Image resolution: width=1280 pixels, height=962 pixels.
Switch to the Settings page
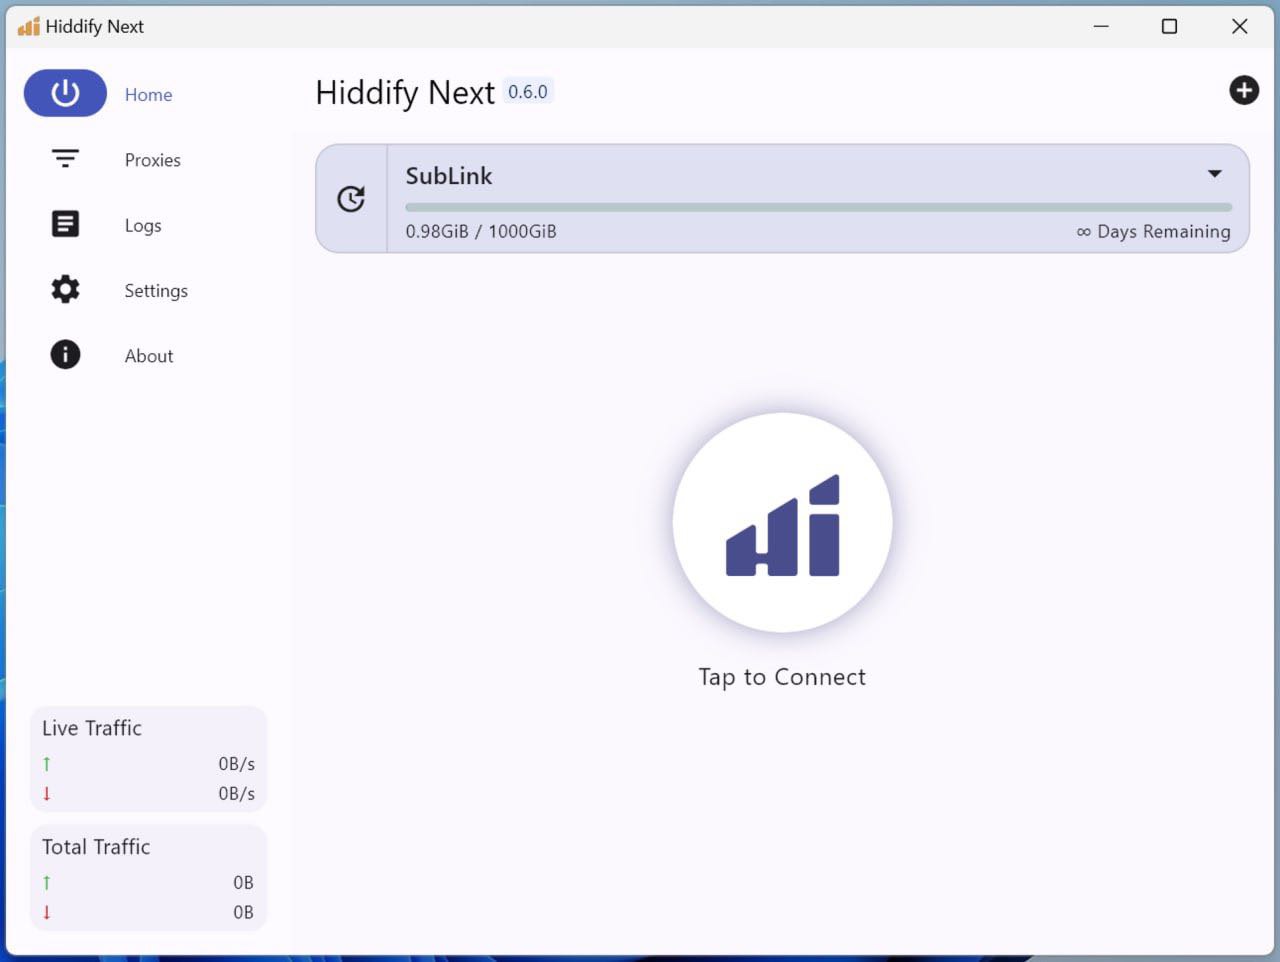[156, 290]
